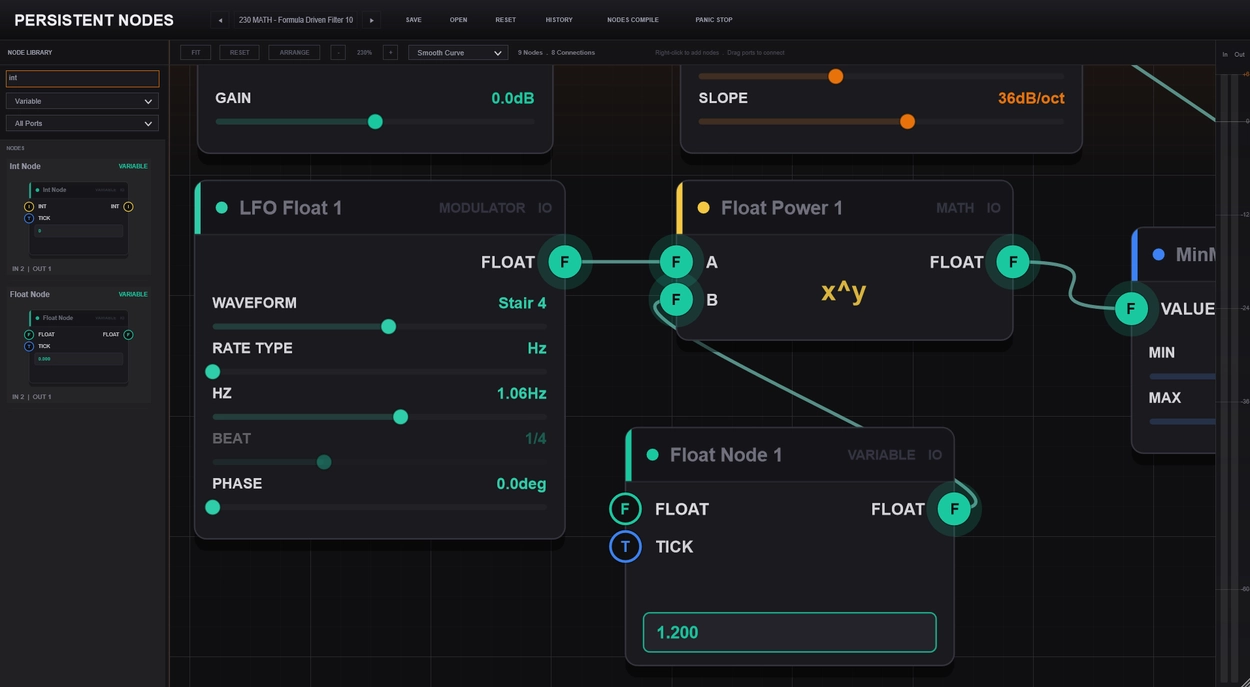Image resolution: width=1250 pixels, height=687 pixels.
Task: Click the WAVEFORM slider handle
Action: [388, 327]
